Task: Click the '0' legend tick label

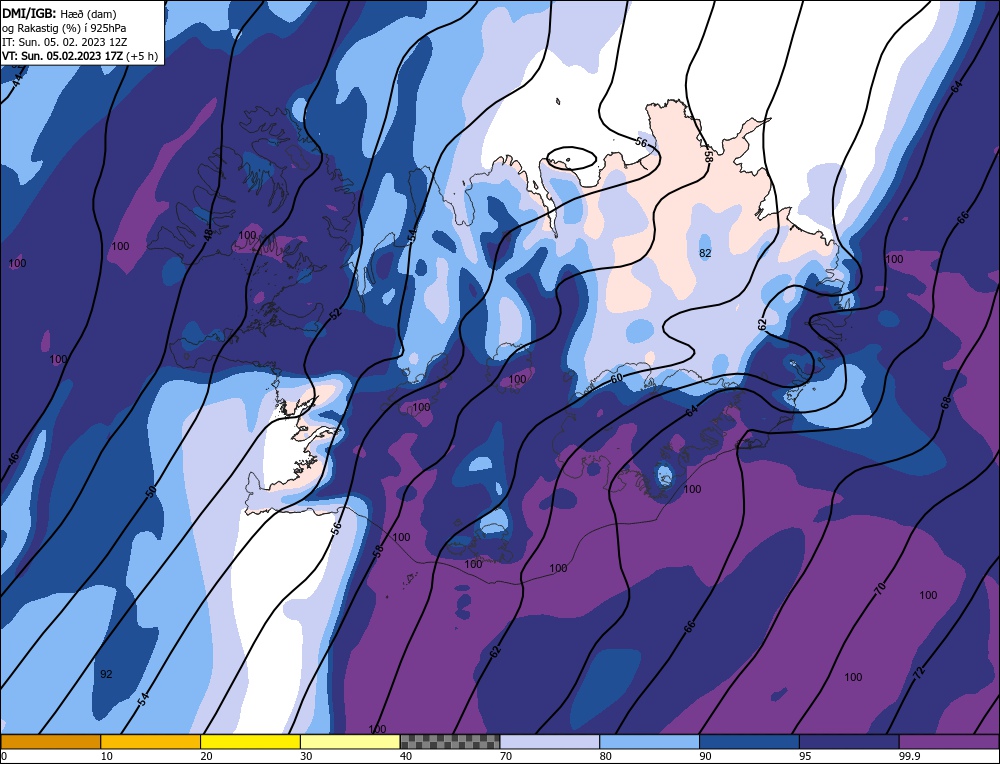Action: click(4, 756)
